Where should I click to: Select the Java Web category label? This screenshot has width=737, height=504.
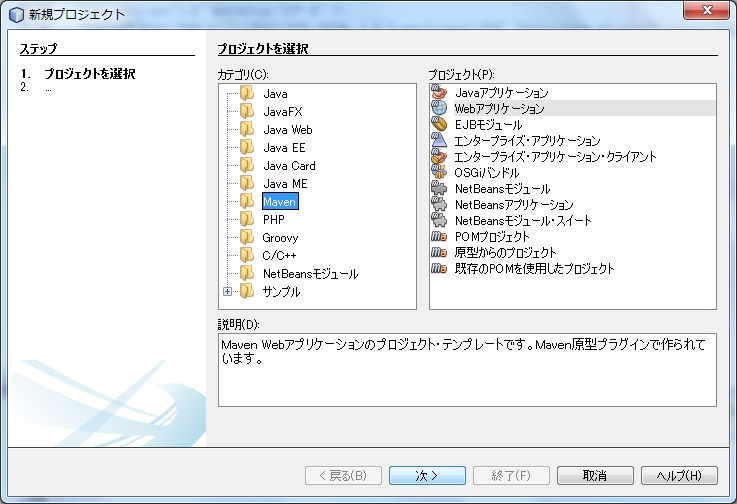[x=288, y=129]
